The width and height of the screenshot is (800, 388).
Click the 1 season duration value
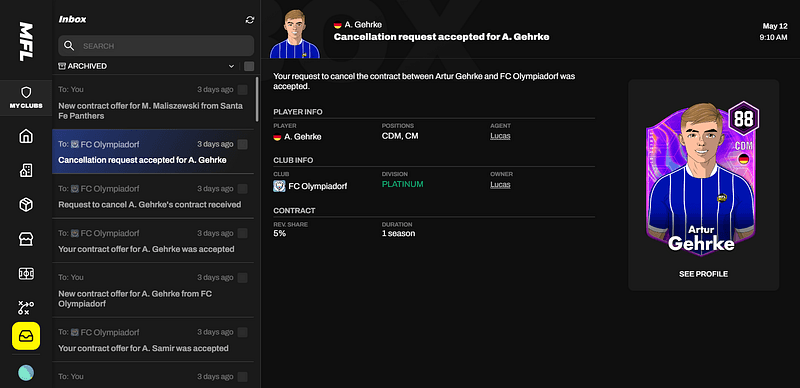coord(398,233)
